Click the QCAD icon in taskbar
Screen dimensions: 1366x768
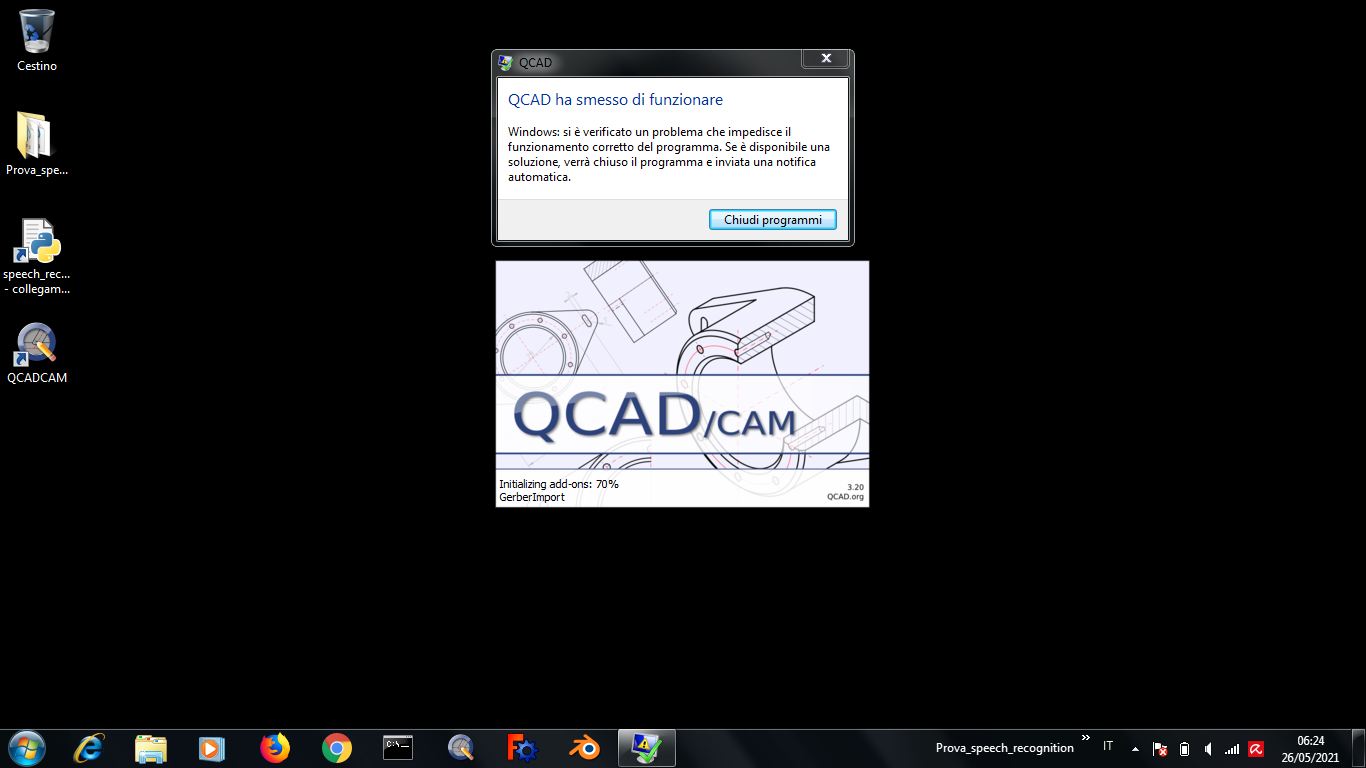point(461,748)
